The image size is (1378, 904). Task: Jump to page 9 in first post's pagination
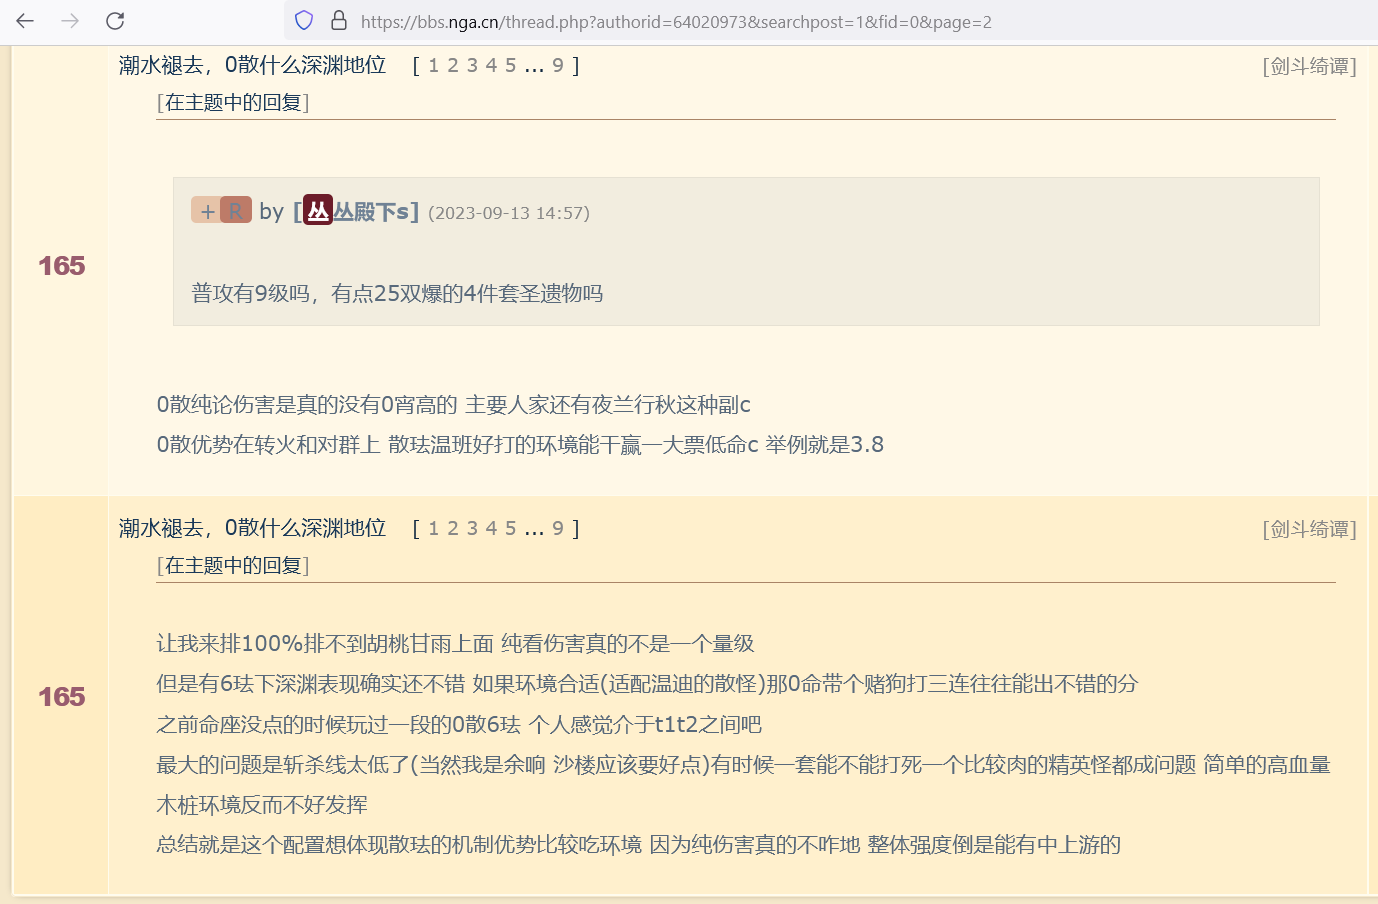558,66
